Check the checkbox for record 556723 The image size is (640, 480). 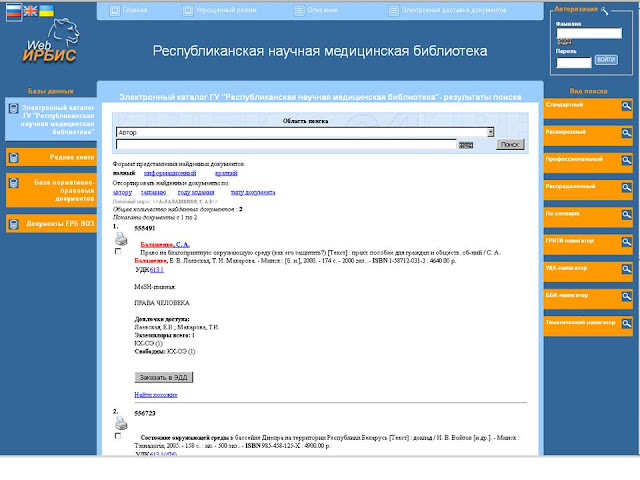pos(118,436)
